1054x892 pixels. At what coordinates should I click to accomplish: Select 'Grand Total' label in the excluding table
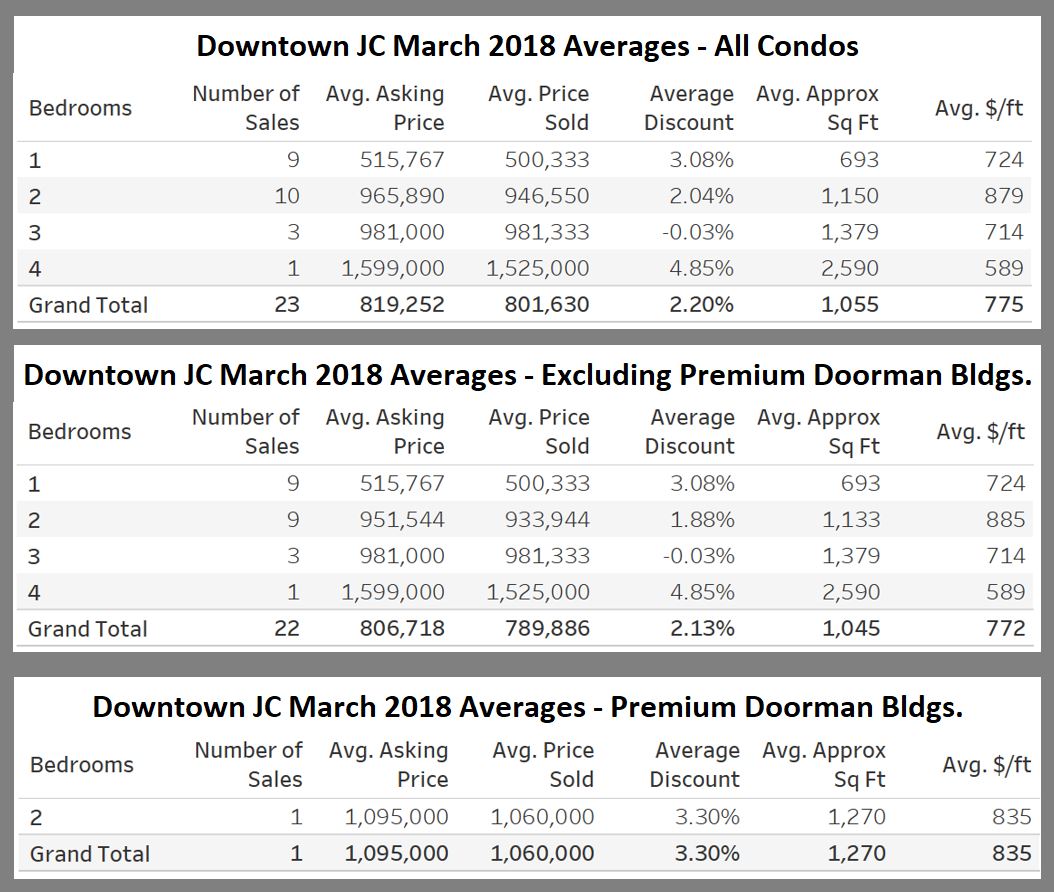87,629
